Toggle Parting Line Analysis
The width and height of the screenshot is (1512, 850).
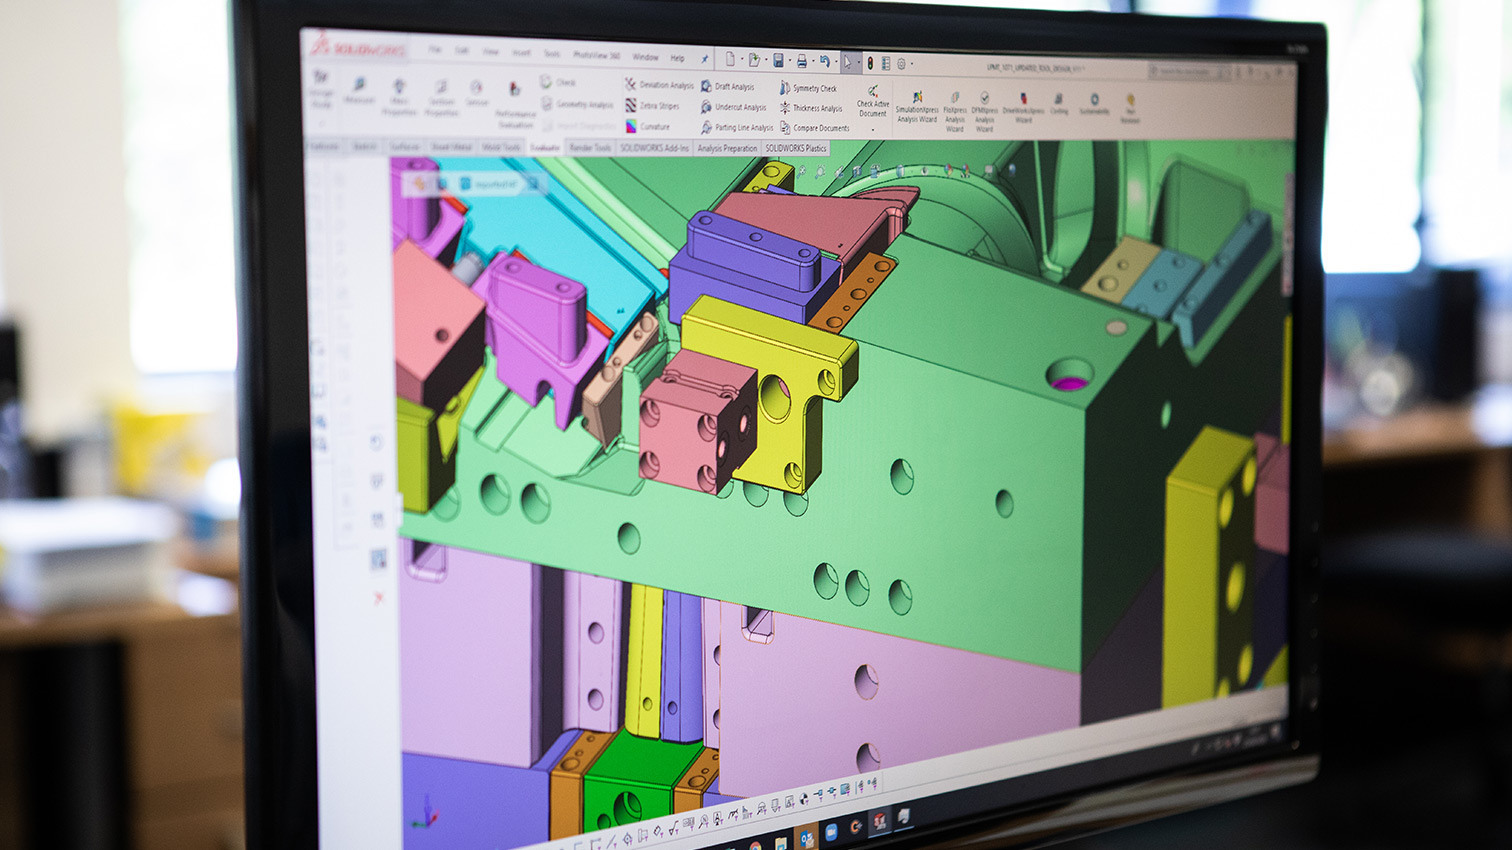[x=737, y=128]
